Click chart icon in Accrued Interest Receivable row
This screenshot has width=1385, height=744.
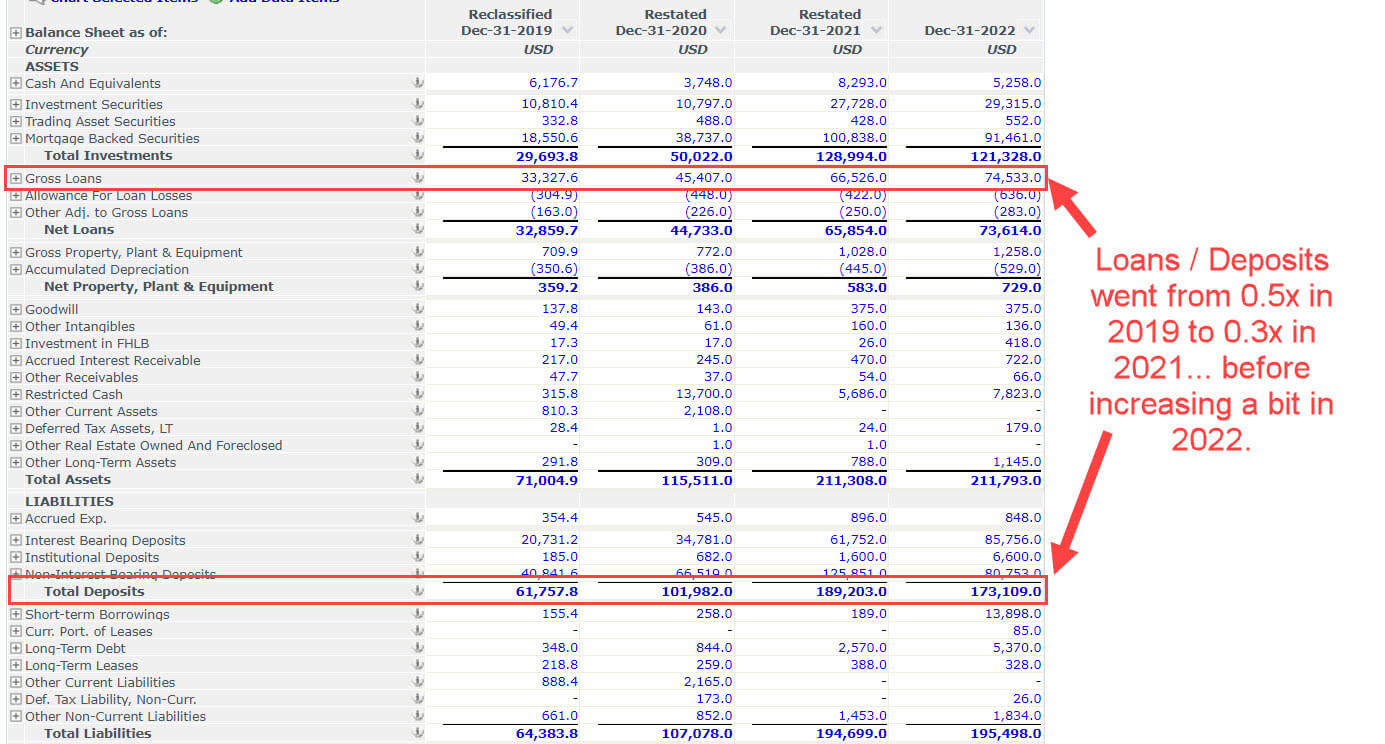point(418,360)
